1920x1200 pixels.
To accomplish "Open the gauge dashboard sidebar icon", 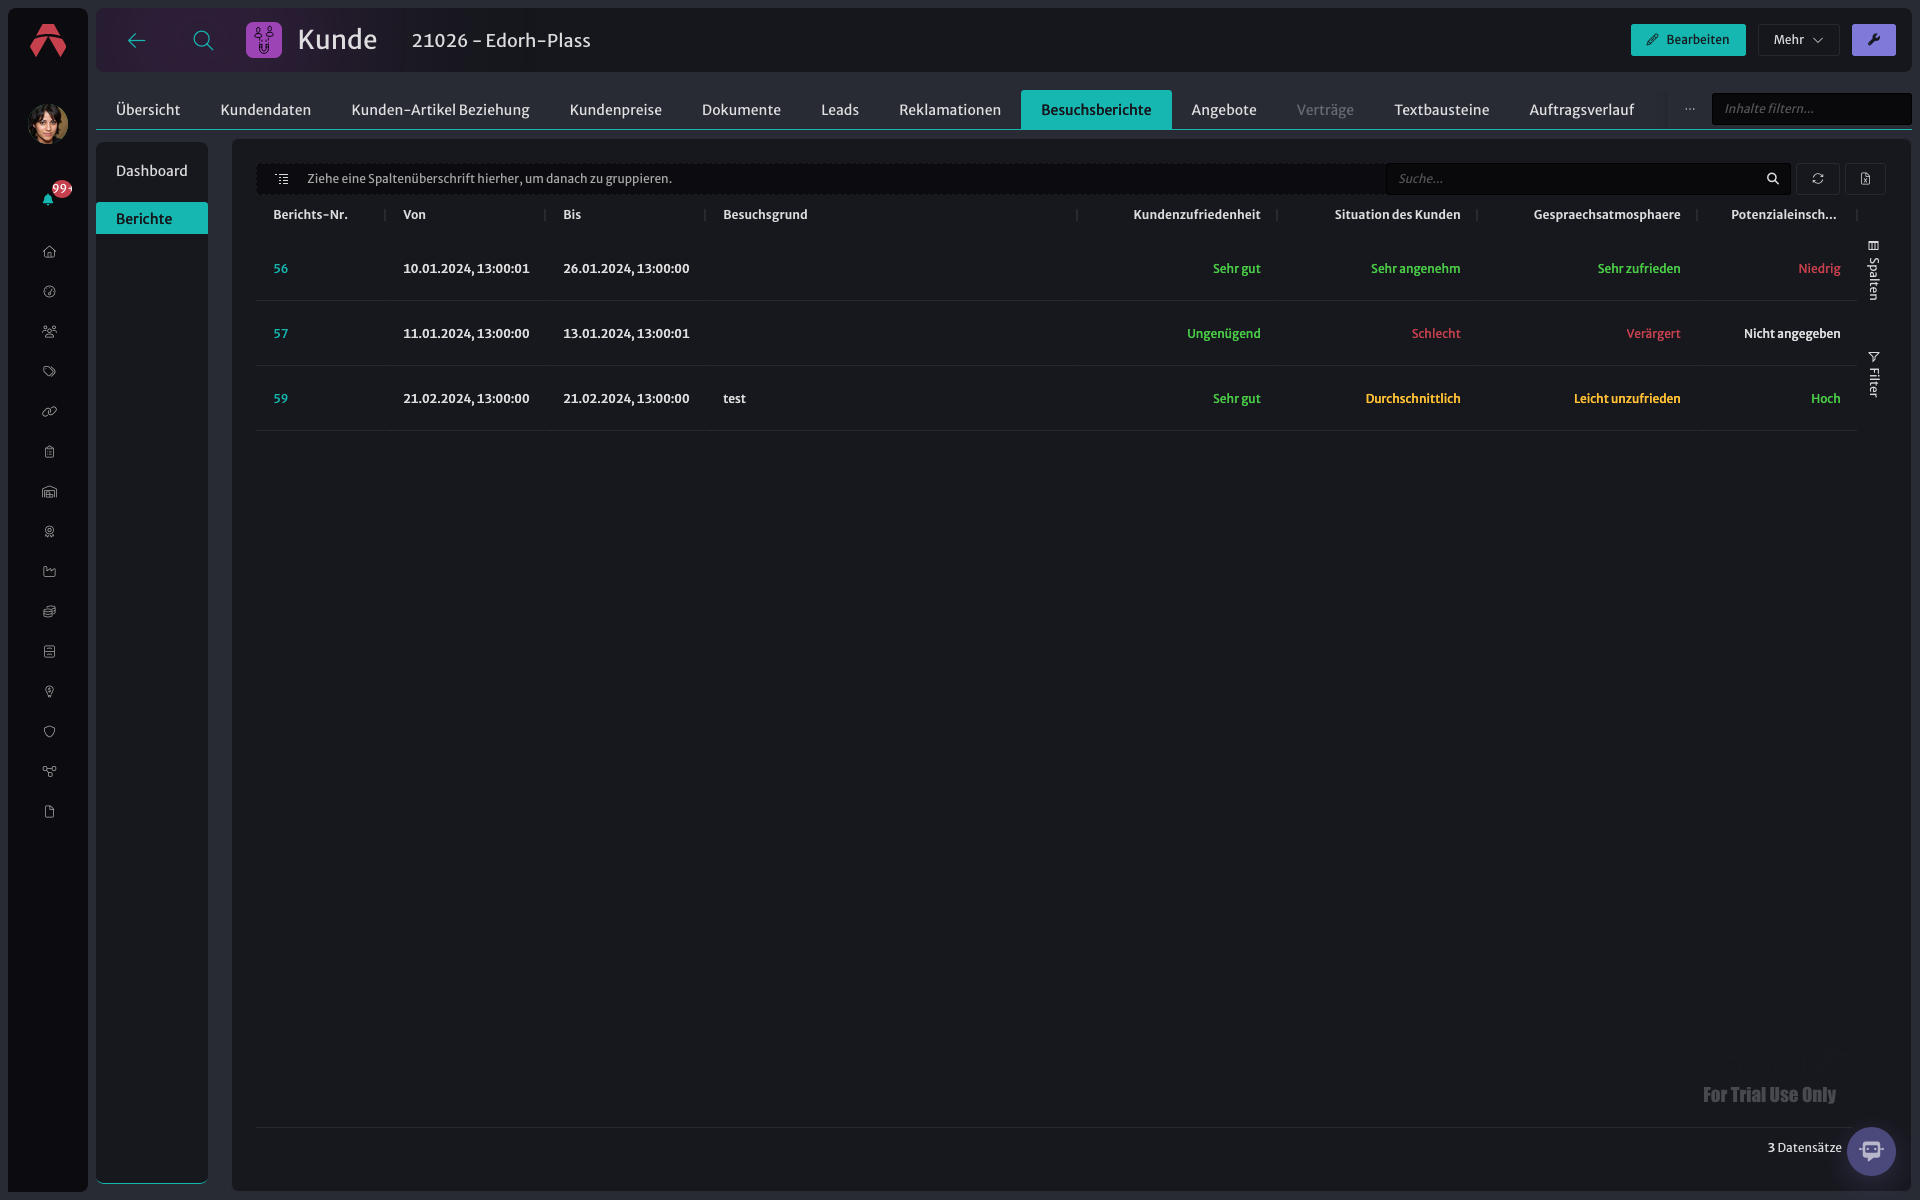I will (x=49, y=292).
